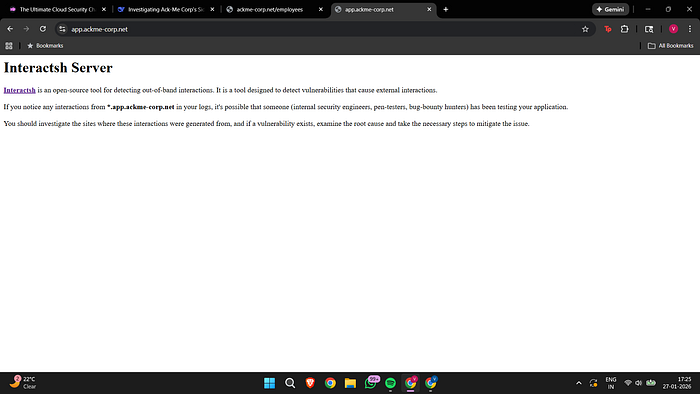Click the bold *.app.ackme-corp.net text
Image resolution: width=700 pixels, height=394 pixels.
pos(141,107)
